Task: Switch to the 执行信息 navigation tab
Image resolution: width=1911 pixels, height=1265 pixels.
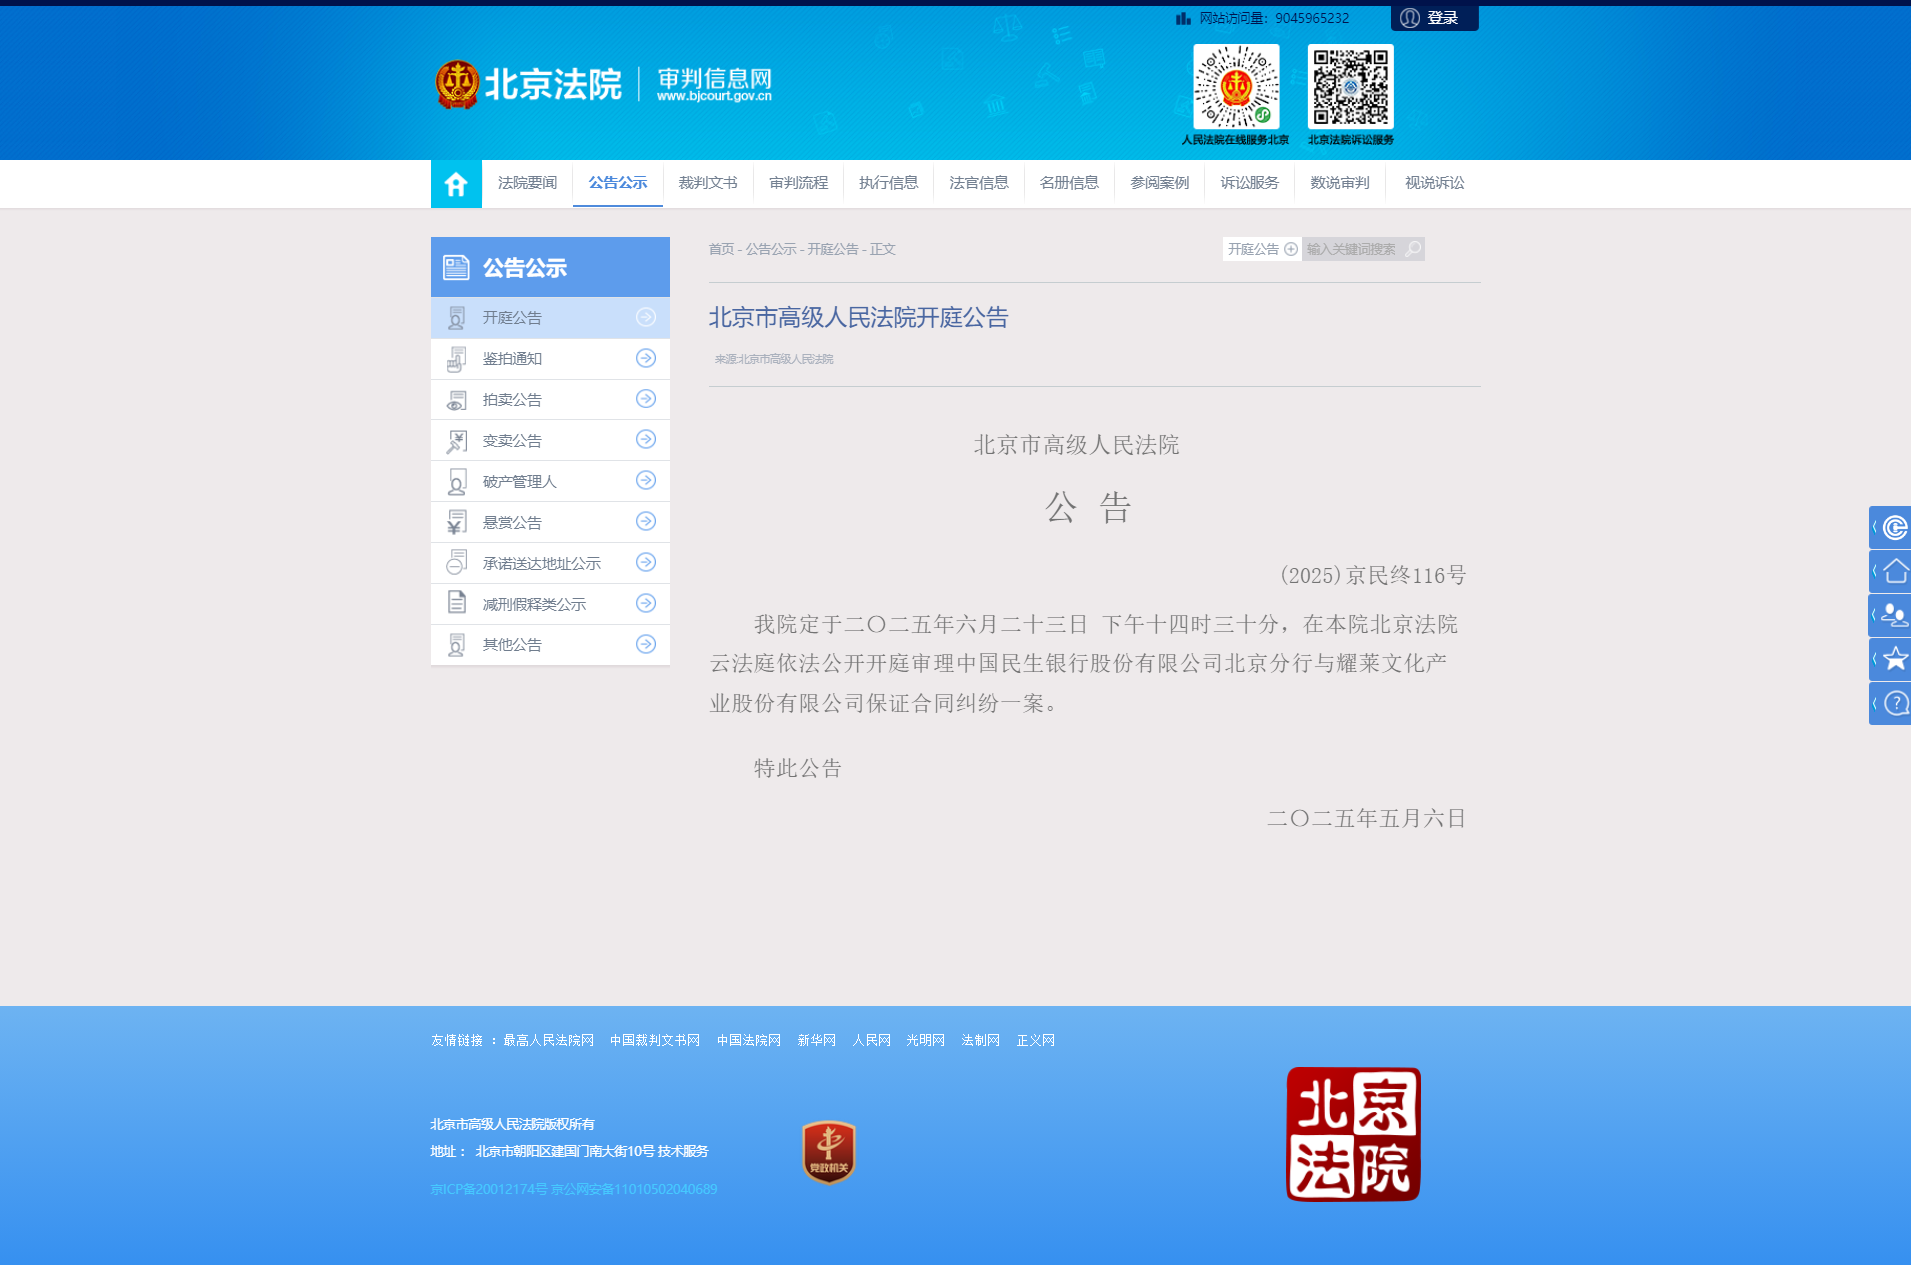Action: tap(888, 183)
